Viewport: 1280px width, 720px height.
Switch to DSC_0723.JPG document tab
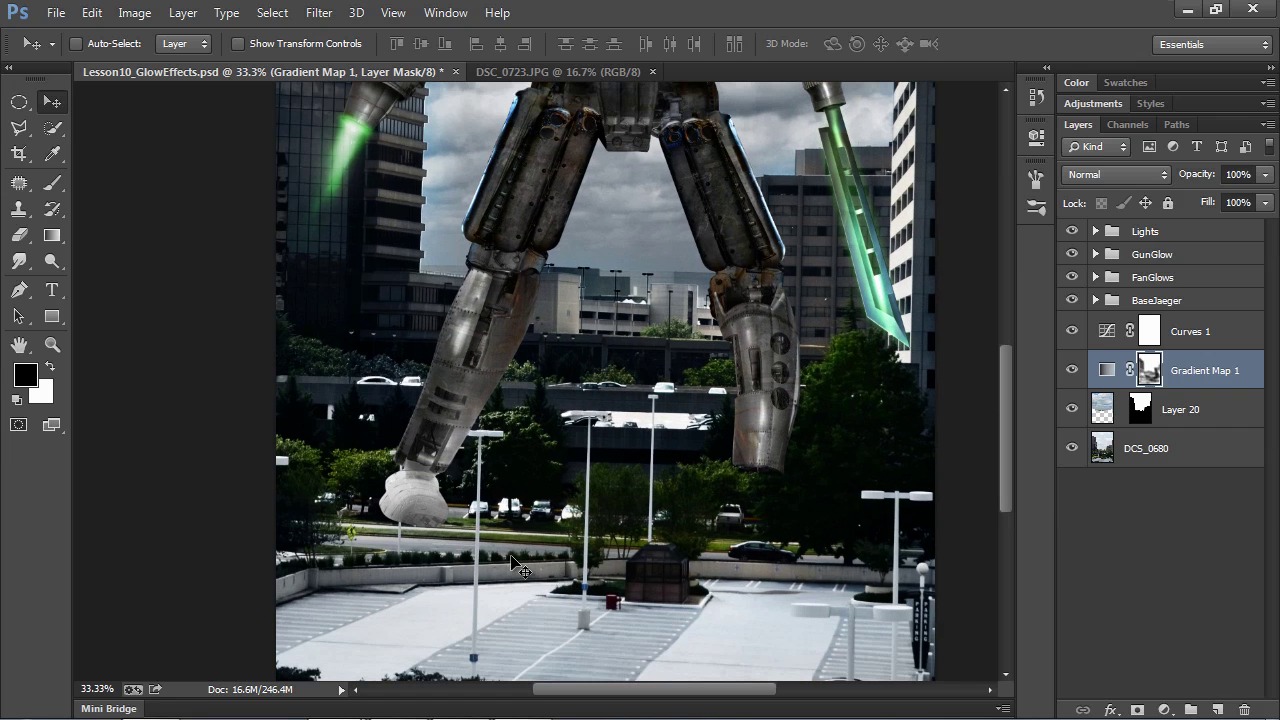coord(558,72)
